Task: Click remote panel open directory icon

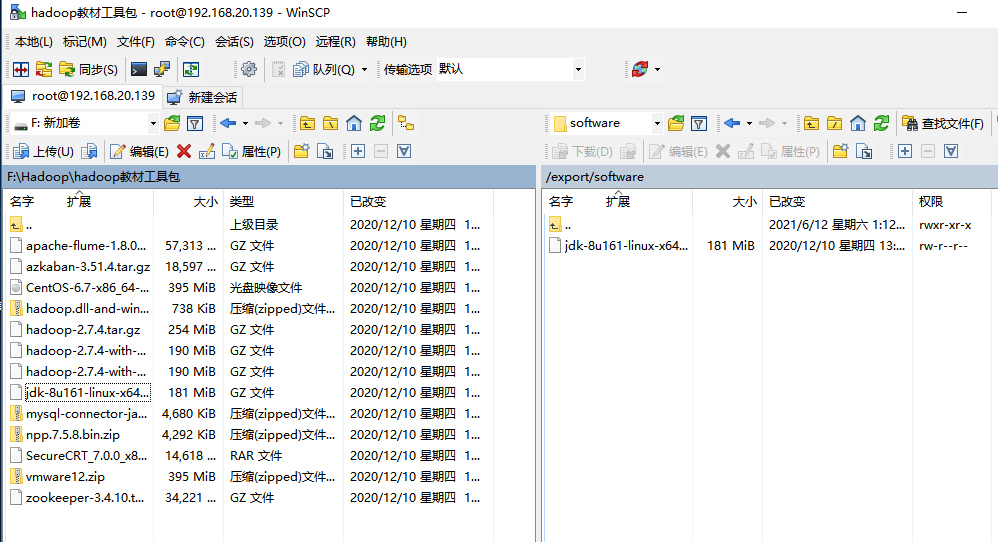Action: (x=676, y=123)
